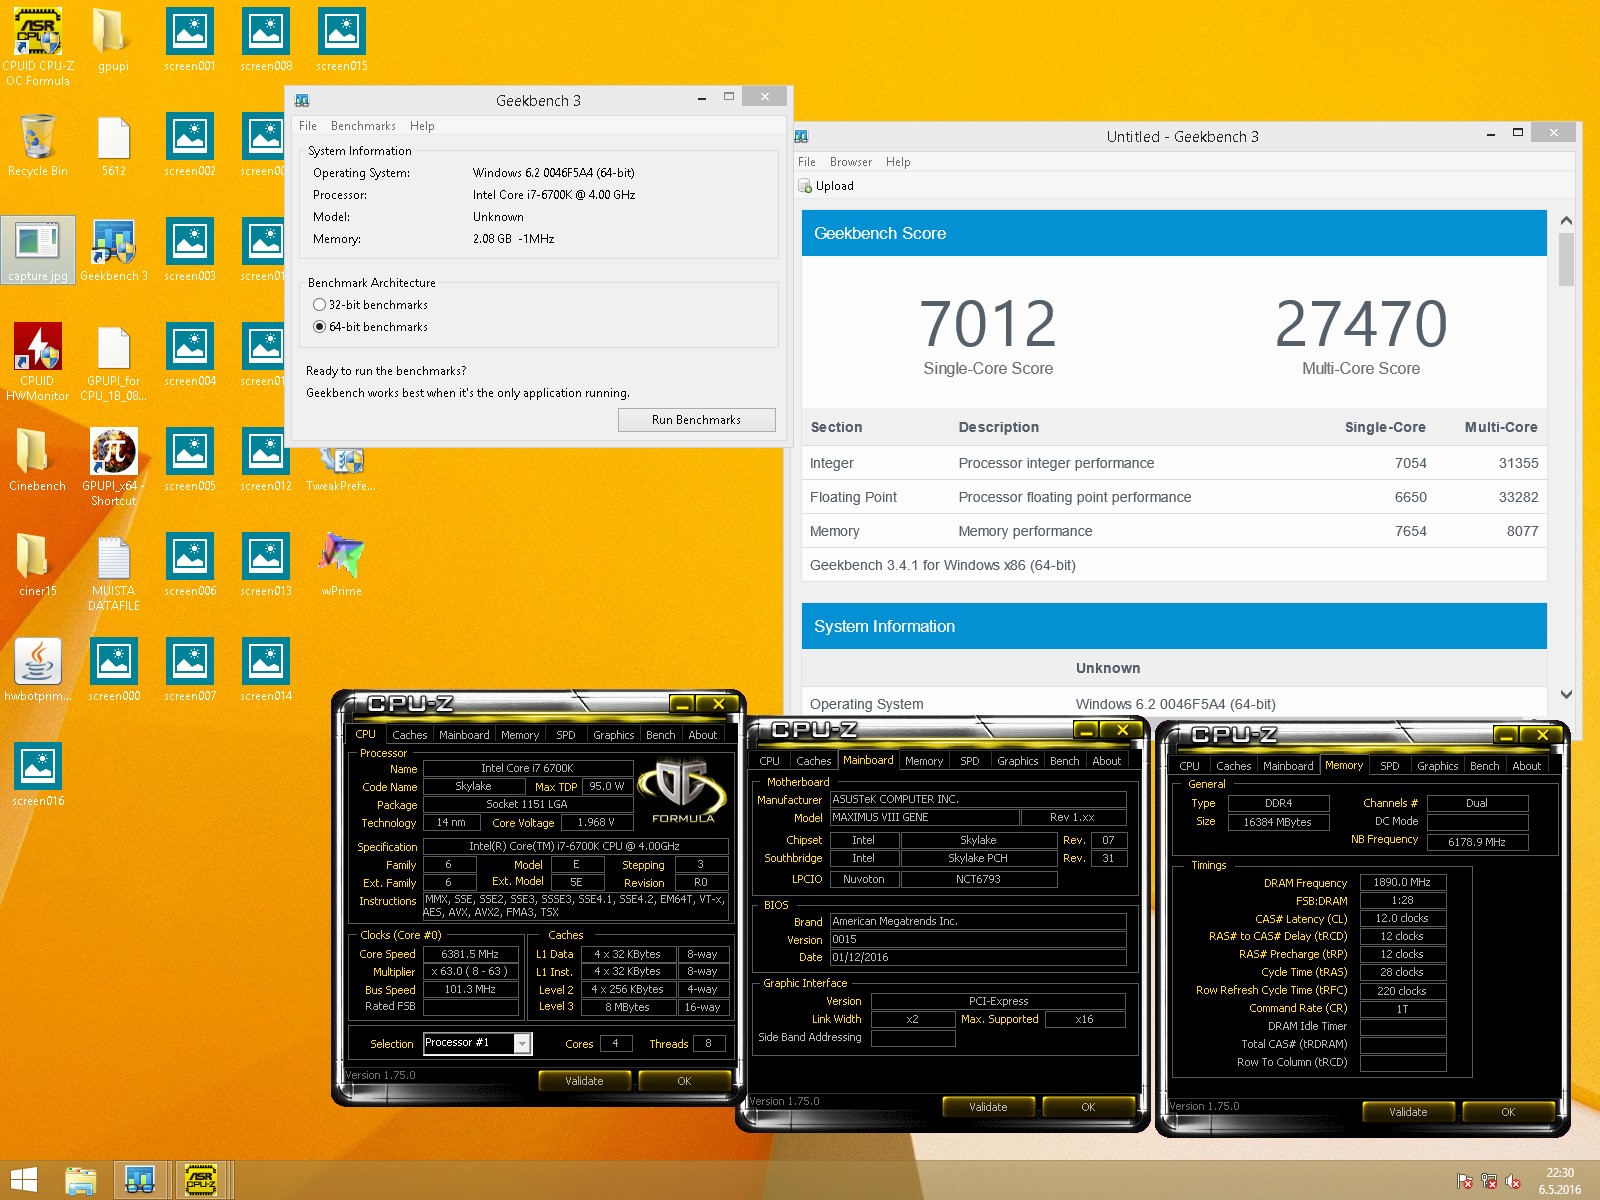This screenshot has height=1200, width=1600.
Task: Click the MAXIMUS VIII GENE model field
Action: pyautogui.click(x=924, y=817)
